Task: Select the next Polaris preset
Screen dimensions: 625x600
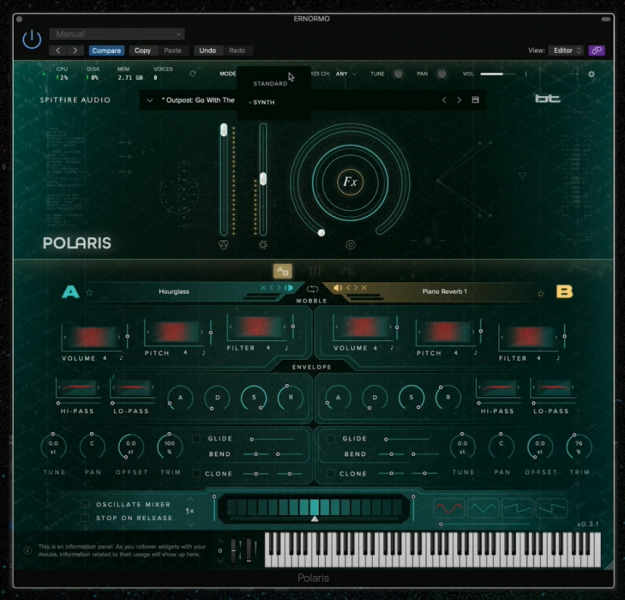Action: pyautogui.click(x=459, y=100)
